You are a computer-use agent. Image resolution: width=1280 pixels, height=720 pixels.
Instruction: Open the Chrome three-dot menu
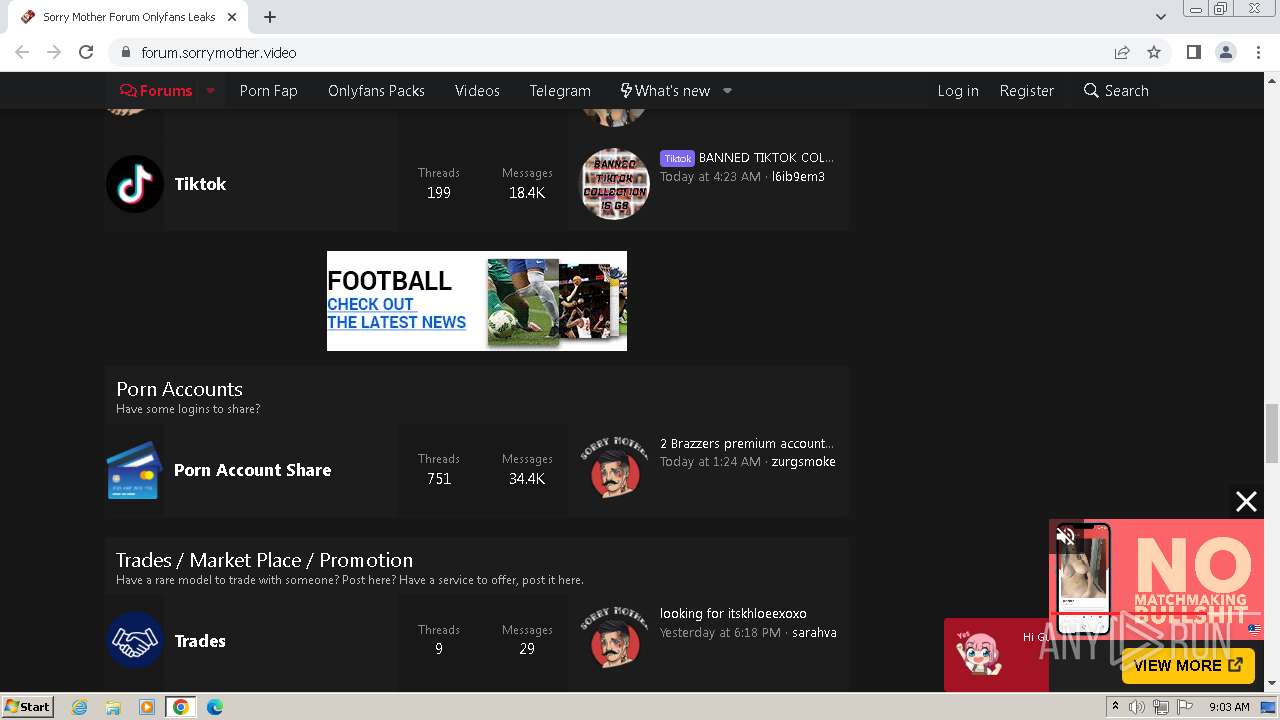(x=1259, y=52)
